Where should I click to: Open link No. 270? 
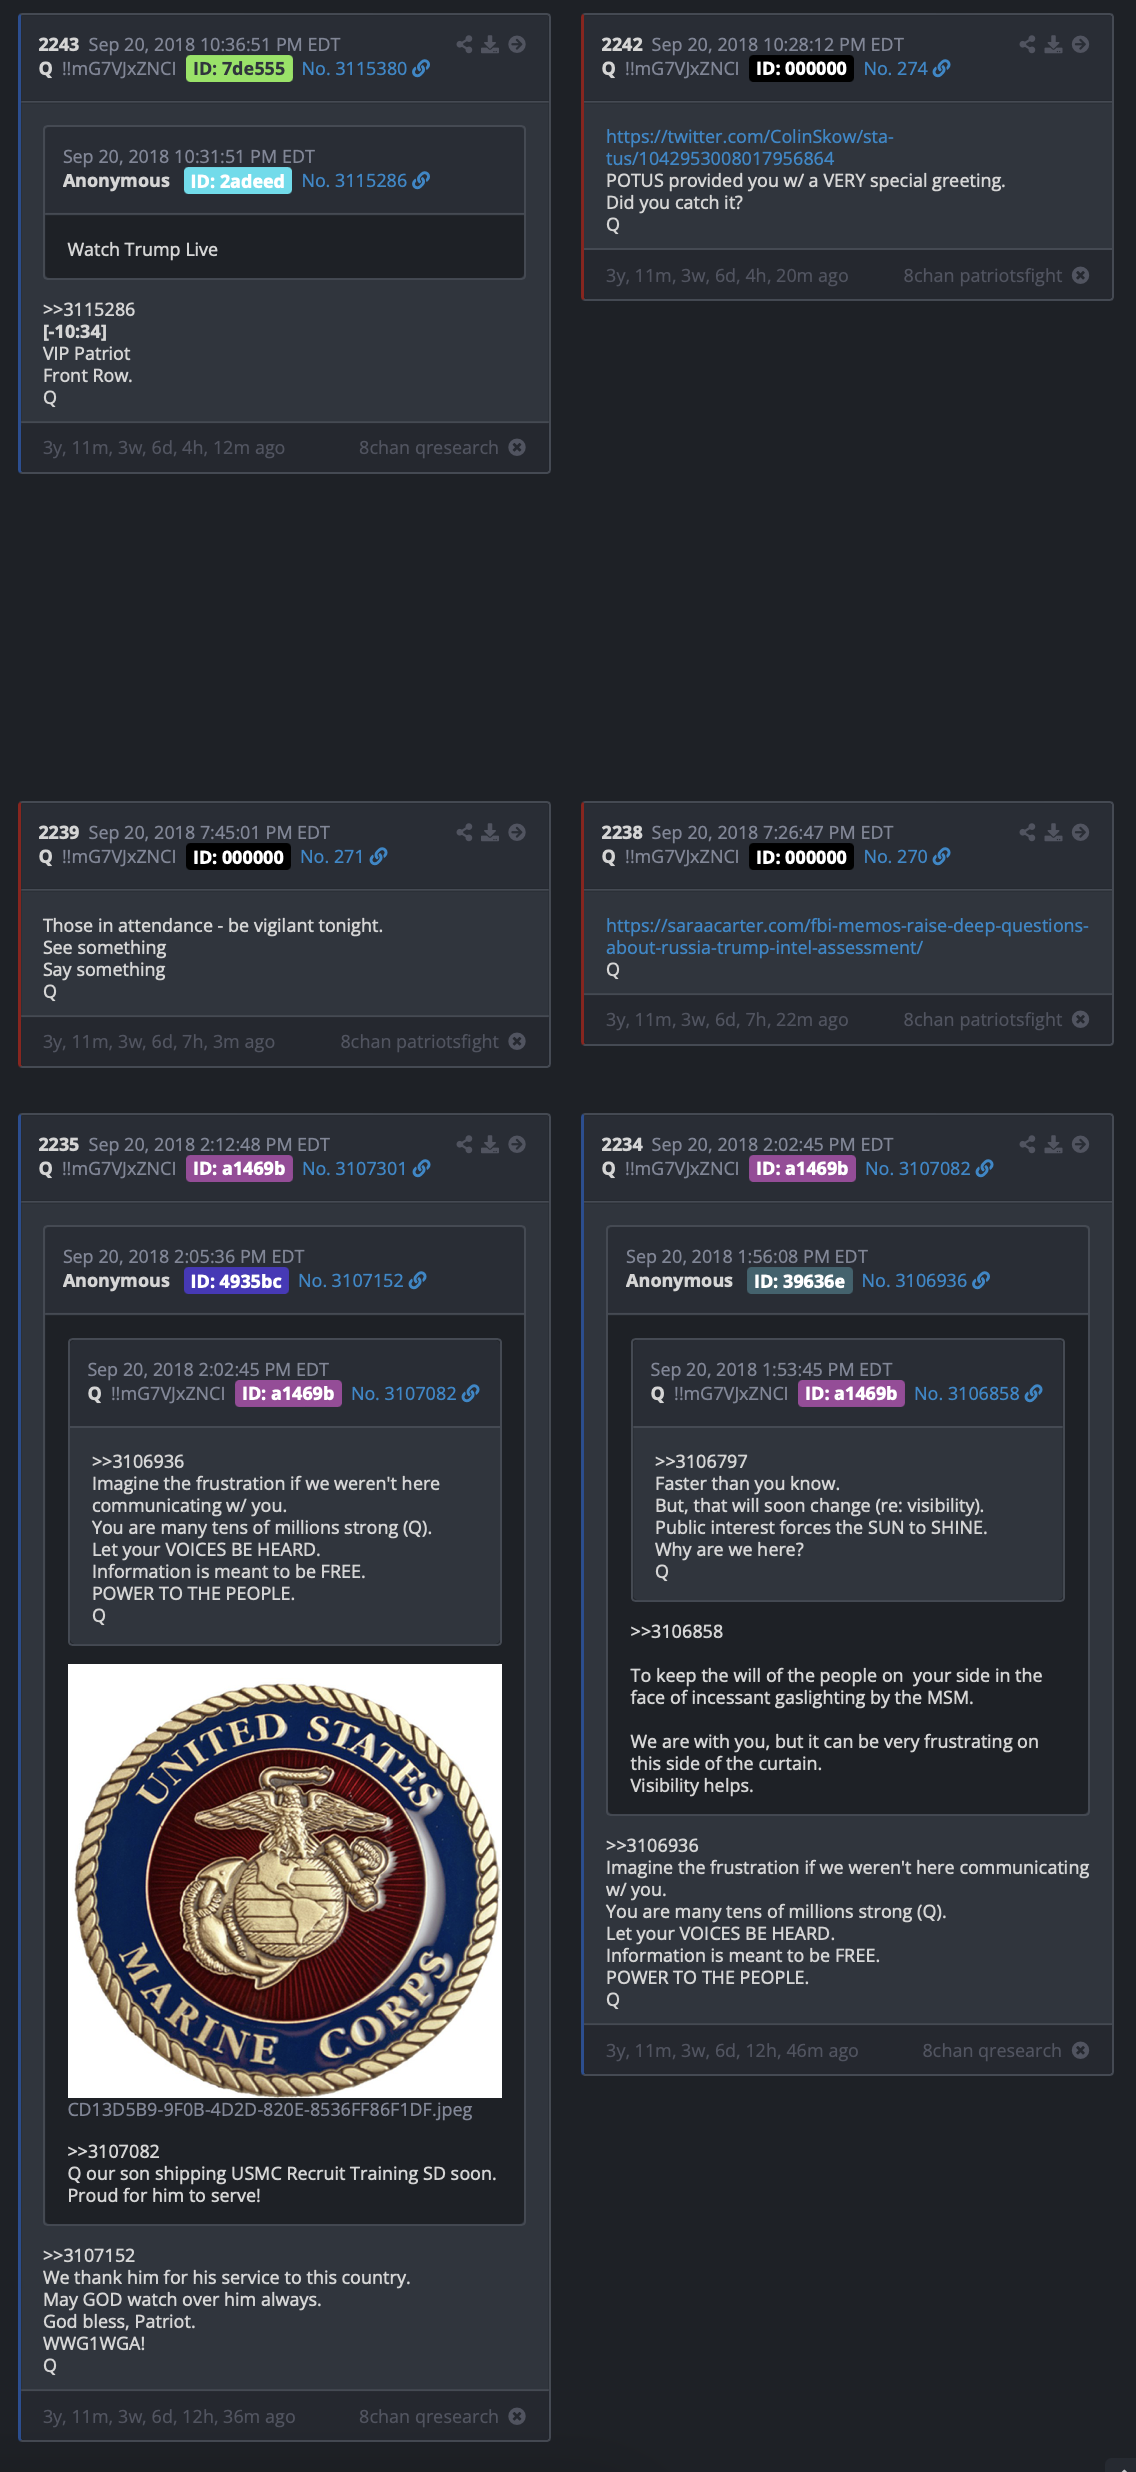point(907,857)
